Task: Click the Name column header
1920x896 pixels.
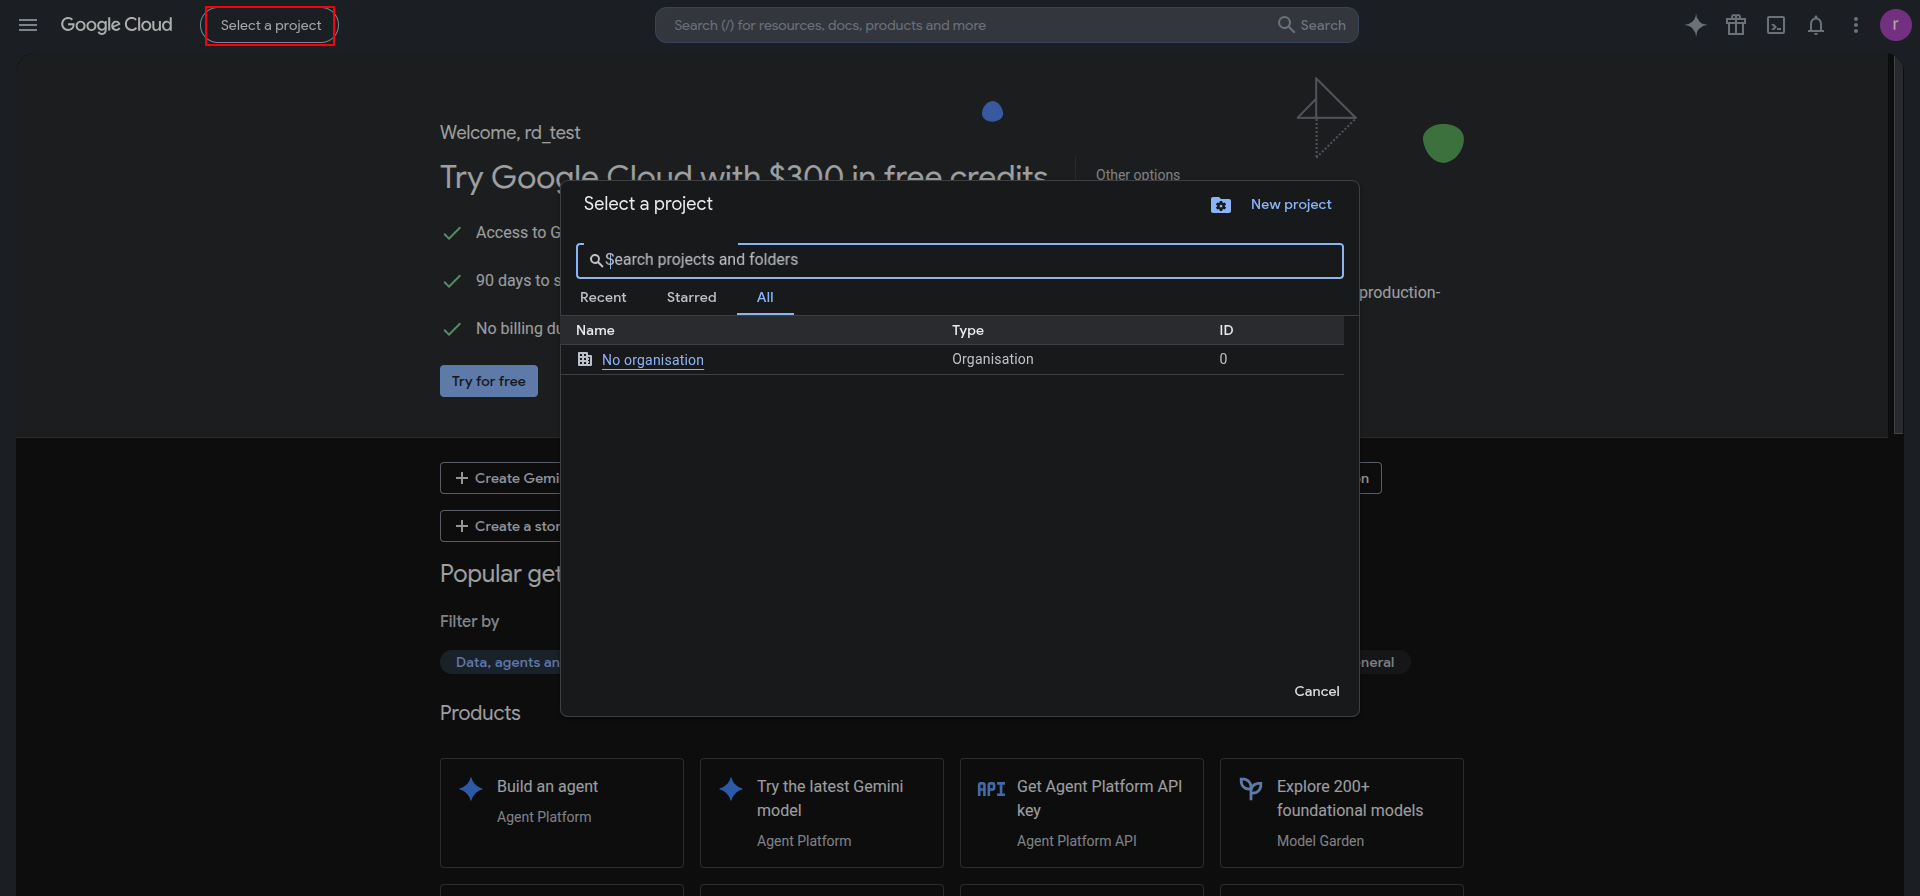Action: click(595, 330)
